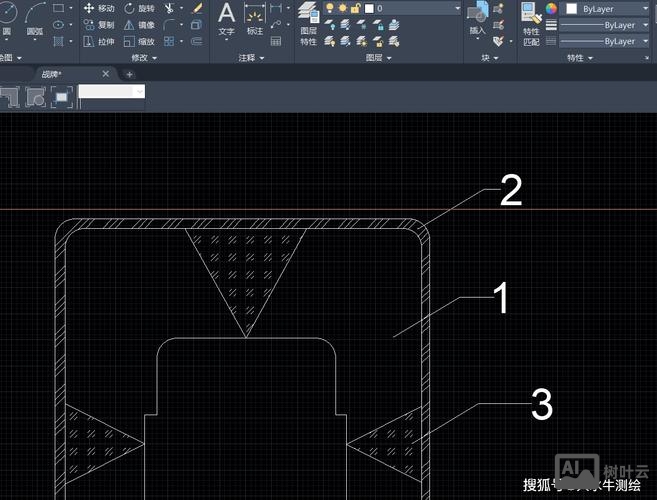Toggle layer freeze sun icon

[x=342, y=8]
